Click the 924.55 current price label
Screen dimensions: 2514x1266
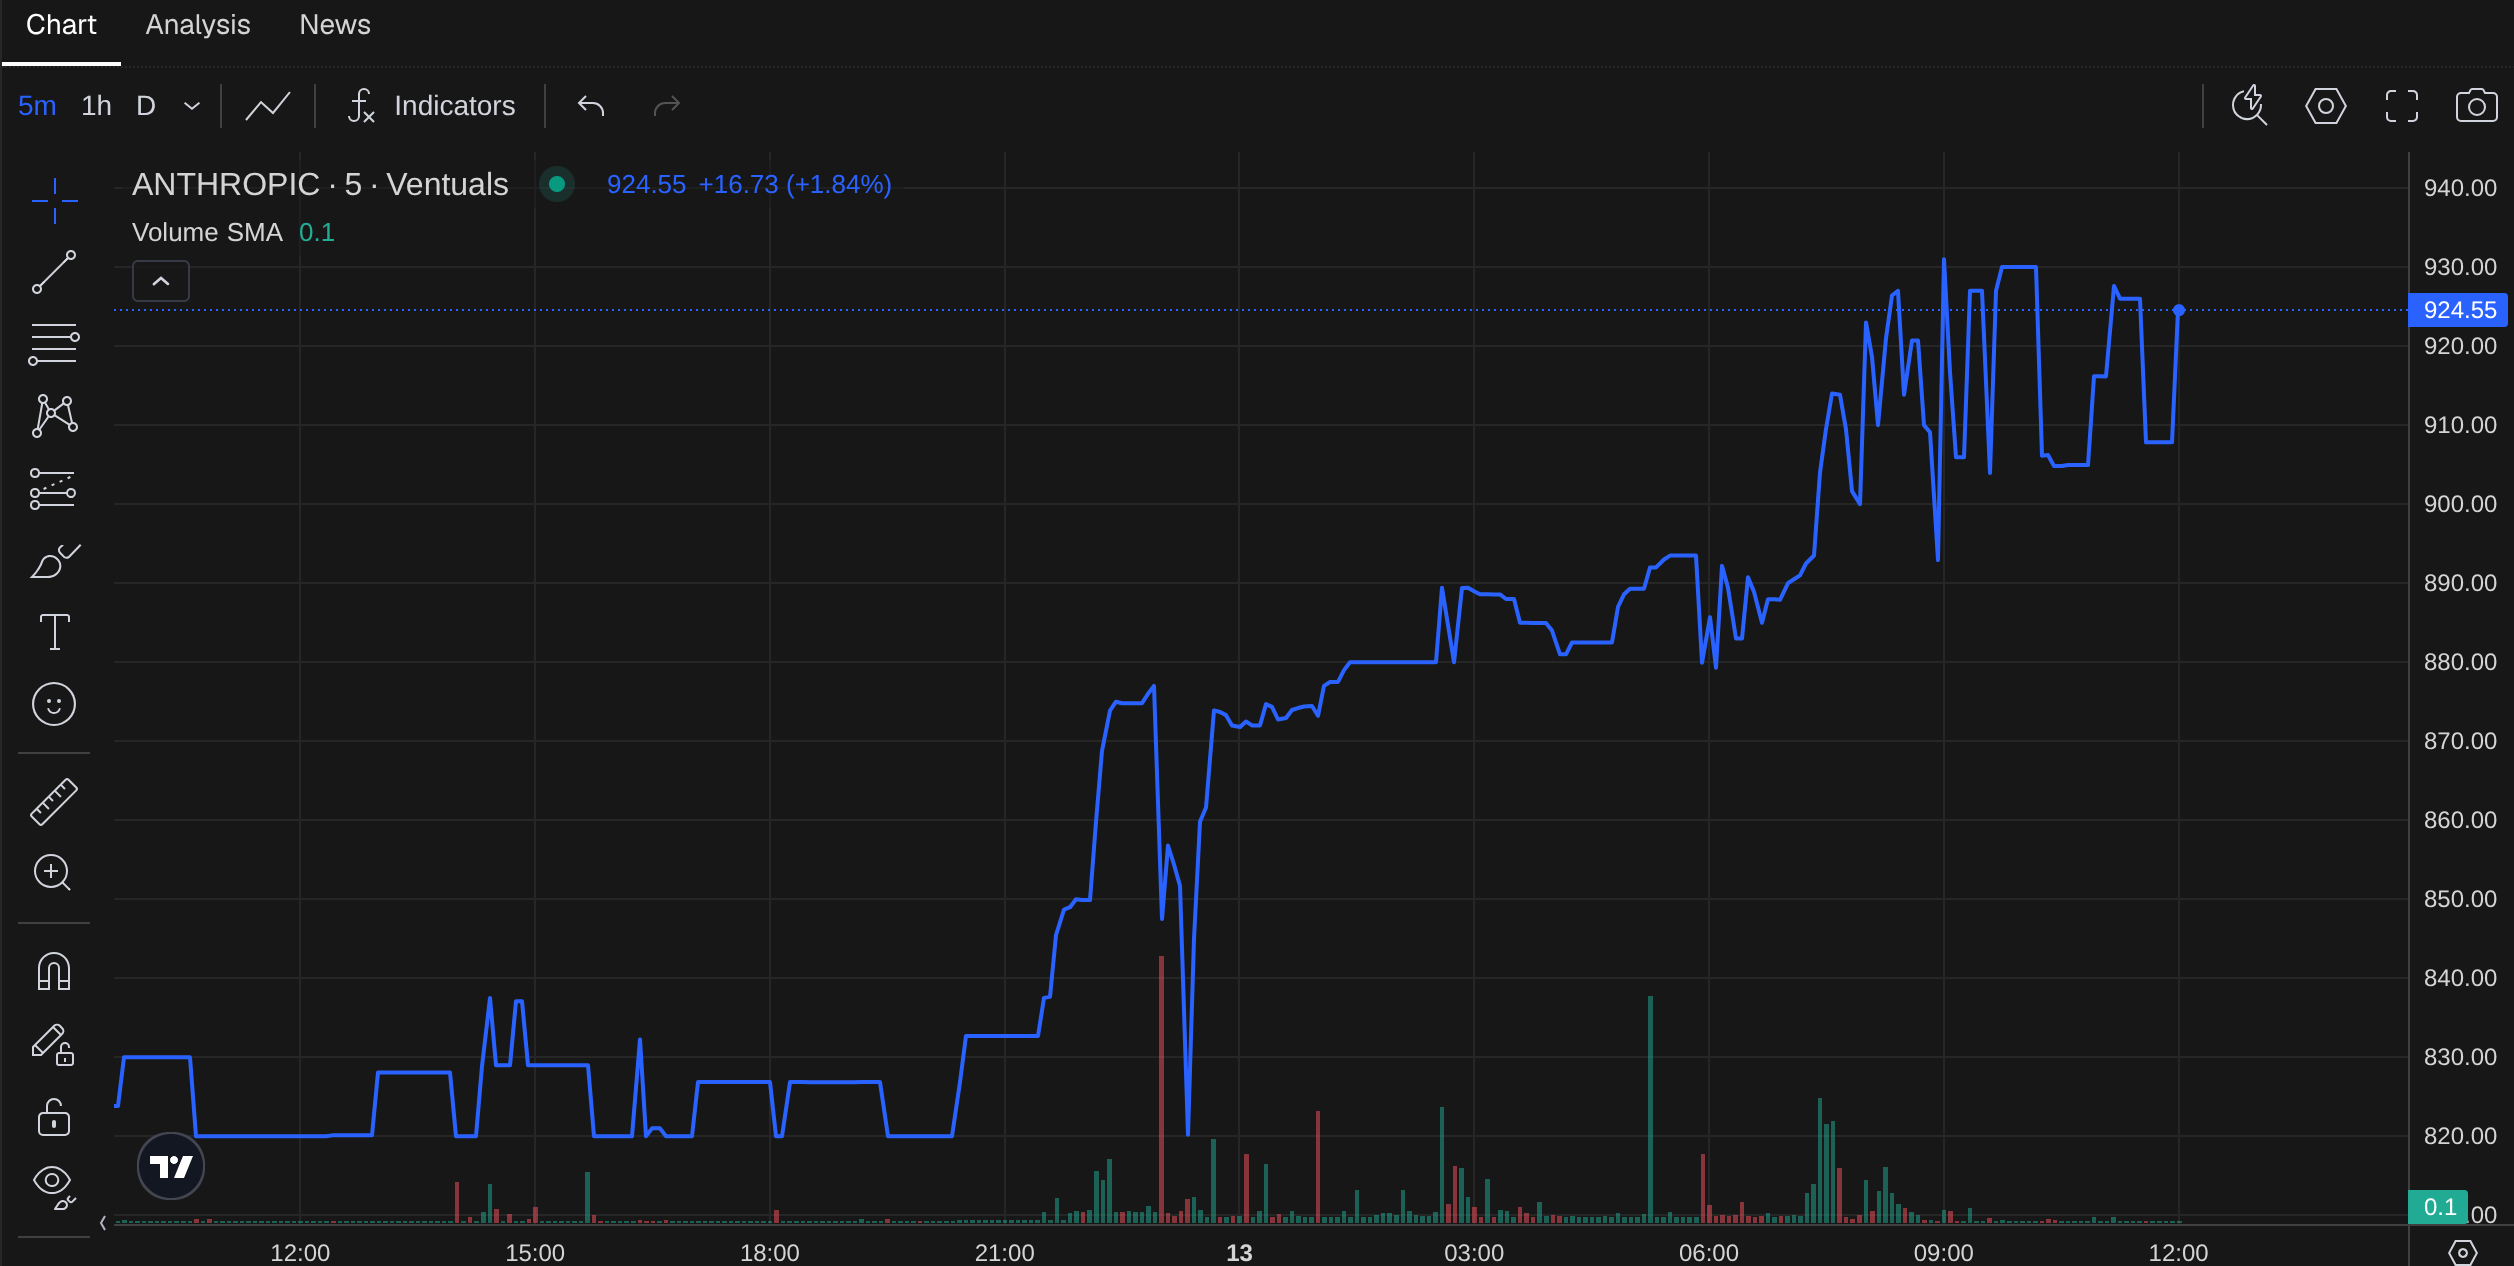pos(2459,310)
